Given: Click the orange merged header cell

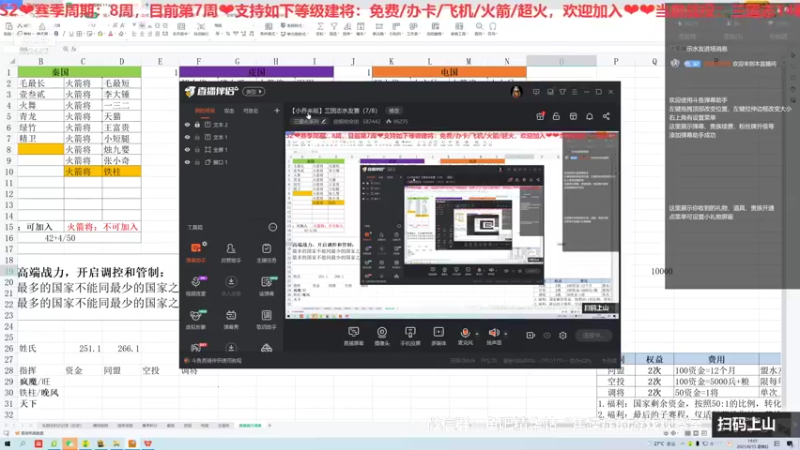Looking at the screenshot, I should pos(449,72).
